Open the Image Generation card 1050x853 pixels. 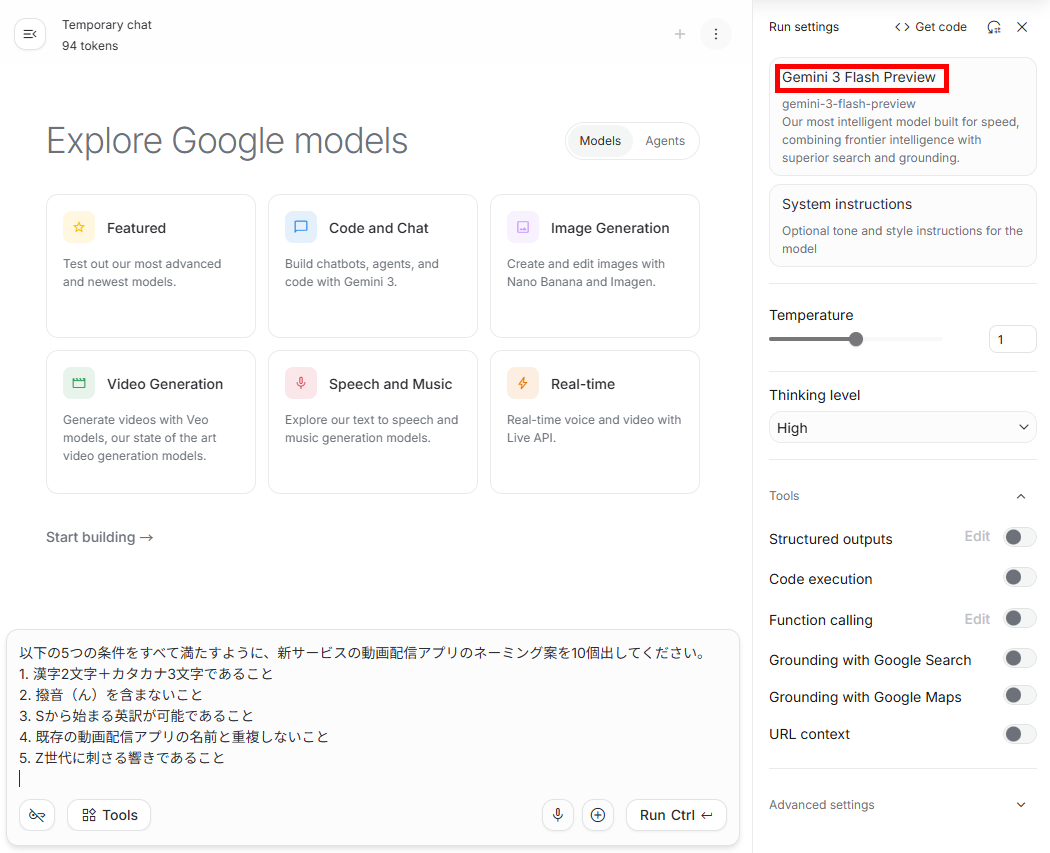click(x=595, y=266)
